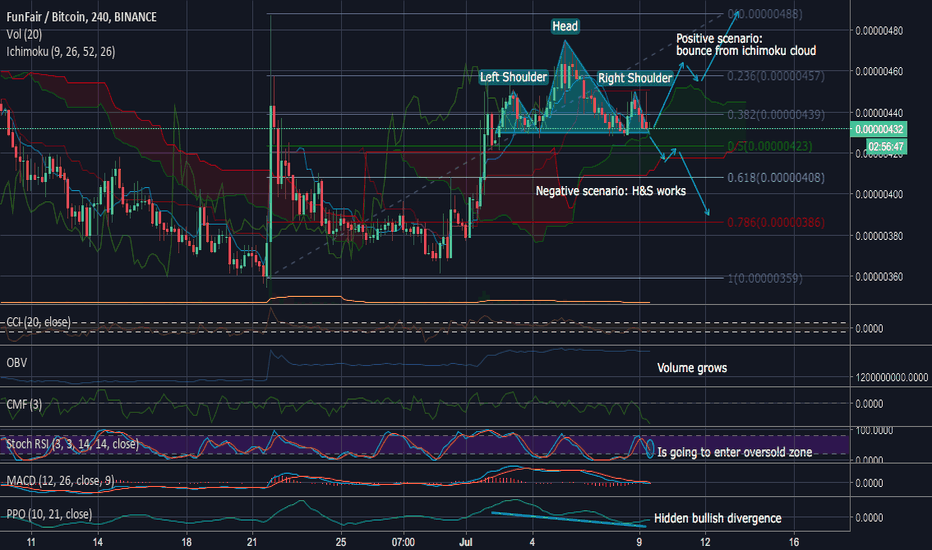The width and height of the screenshot is (932, 550).
Task: Click the 100.0000 Stoch RSI scale value
Action: click(874, 430)
